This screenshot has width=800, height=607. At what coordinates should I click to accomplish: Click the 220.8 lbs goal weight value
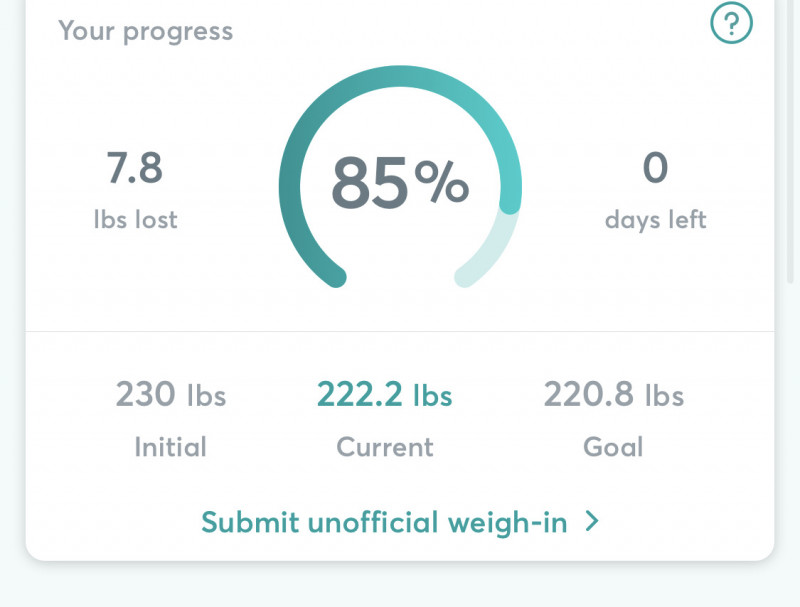pyautogui.click(x=613, y=395)
